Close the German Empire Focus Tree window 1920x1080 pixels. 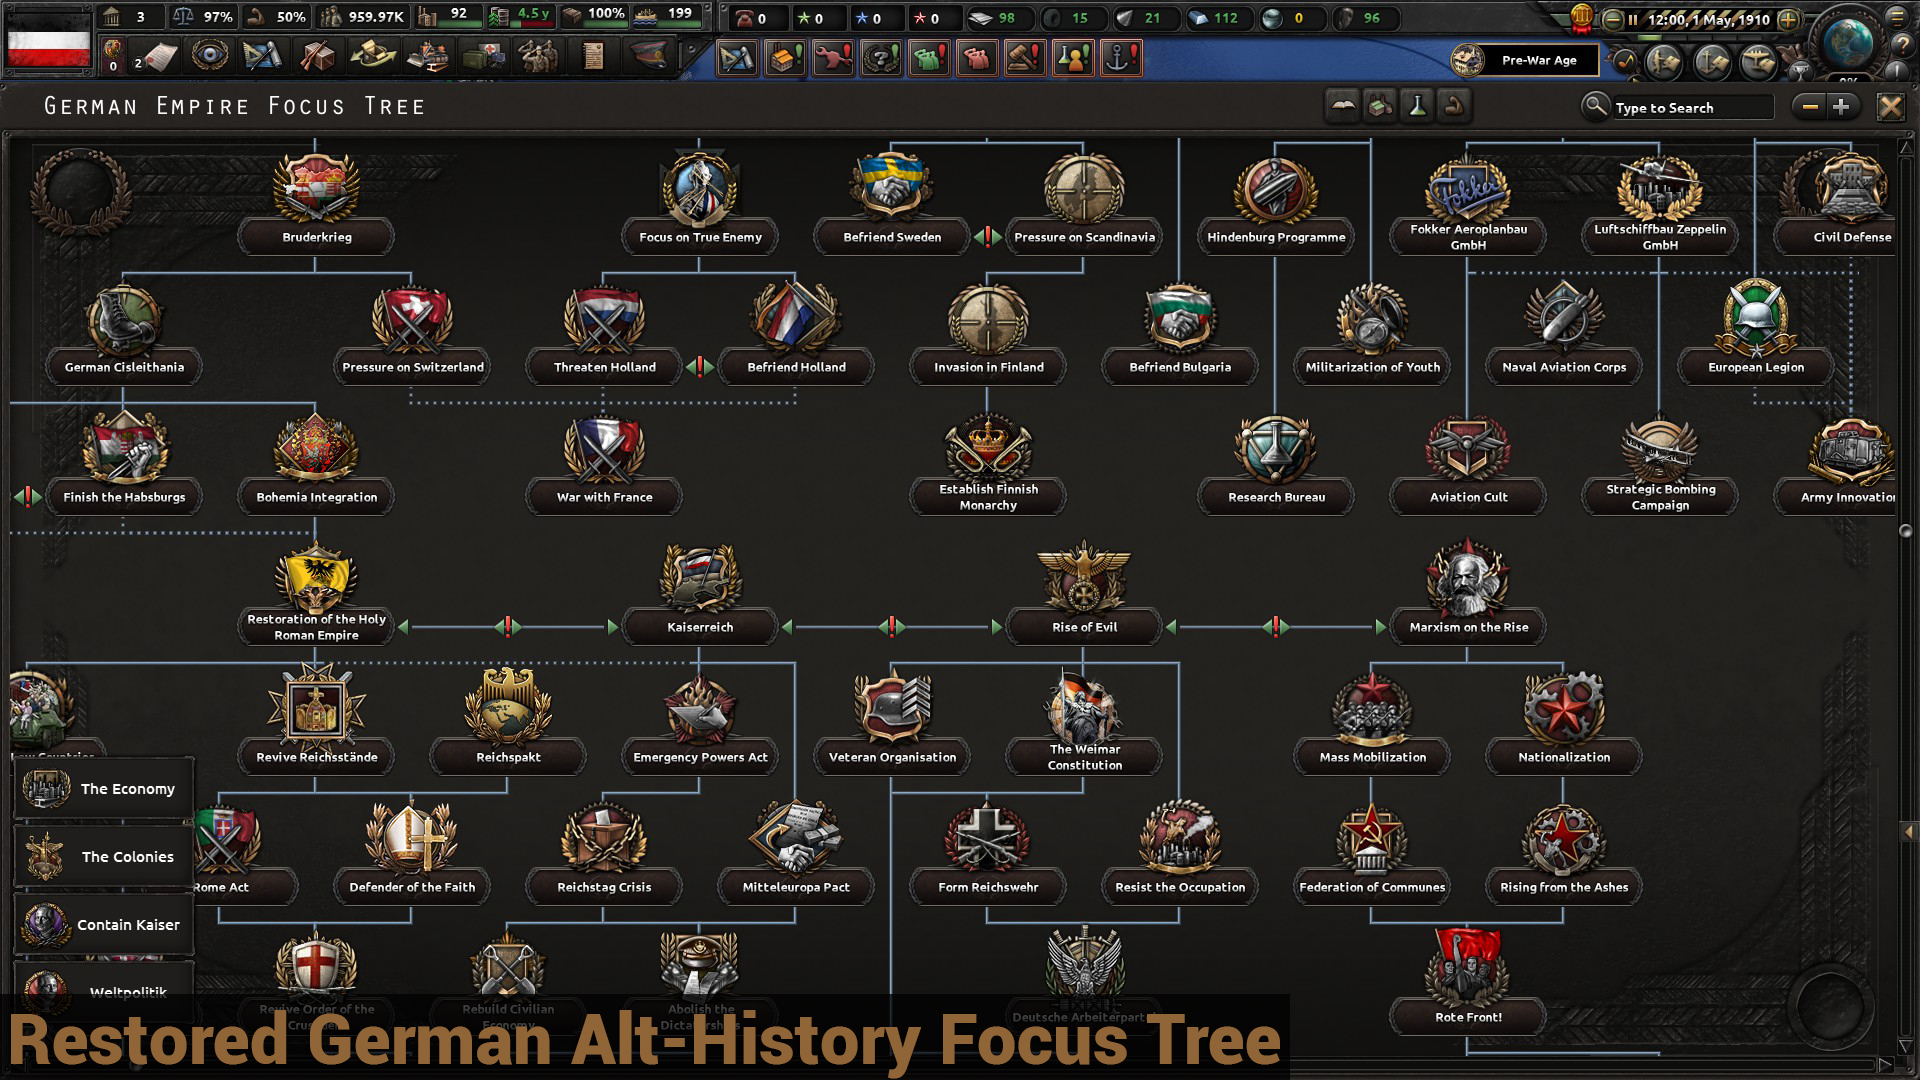coord(1890,107)
